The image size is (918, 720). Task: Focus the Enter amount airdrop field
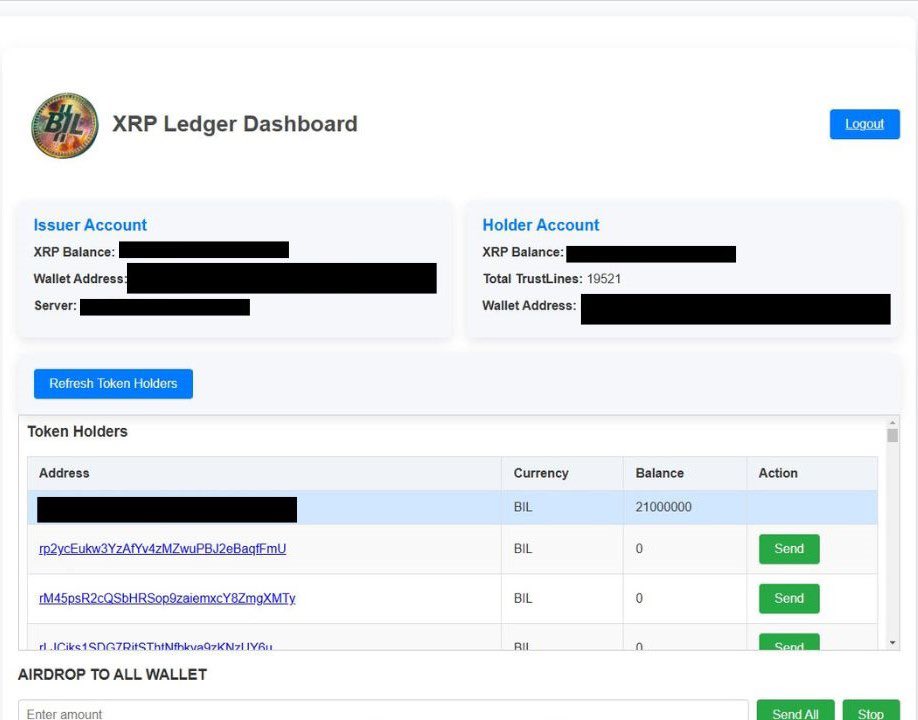click(383, 711)
